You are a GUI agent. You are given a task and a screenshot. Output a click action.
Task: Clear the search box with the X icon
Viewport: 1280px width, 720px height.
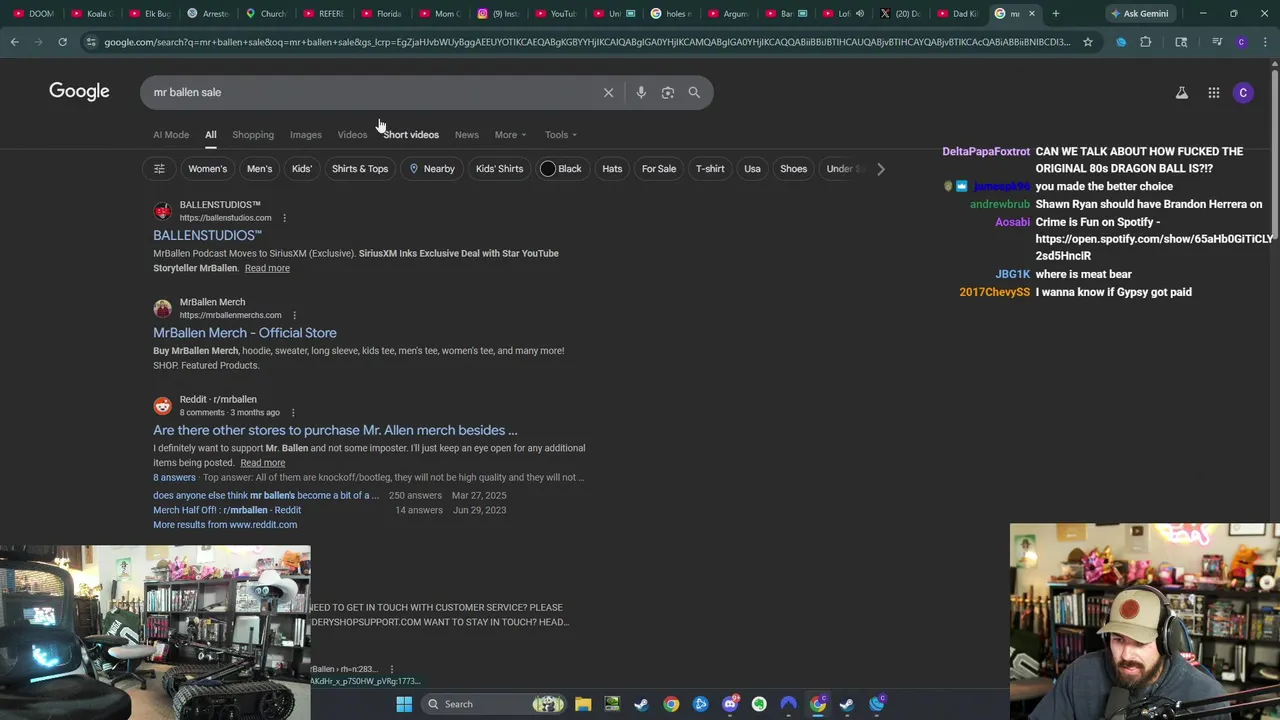(608, 92)
